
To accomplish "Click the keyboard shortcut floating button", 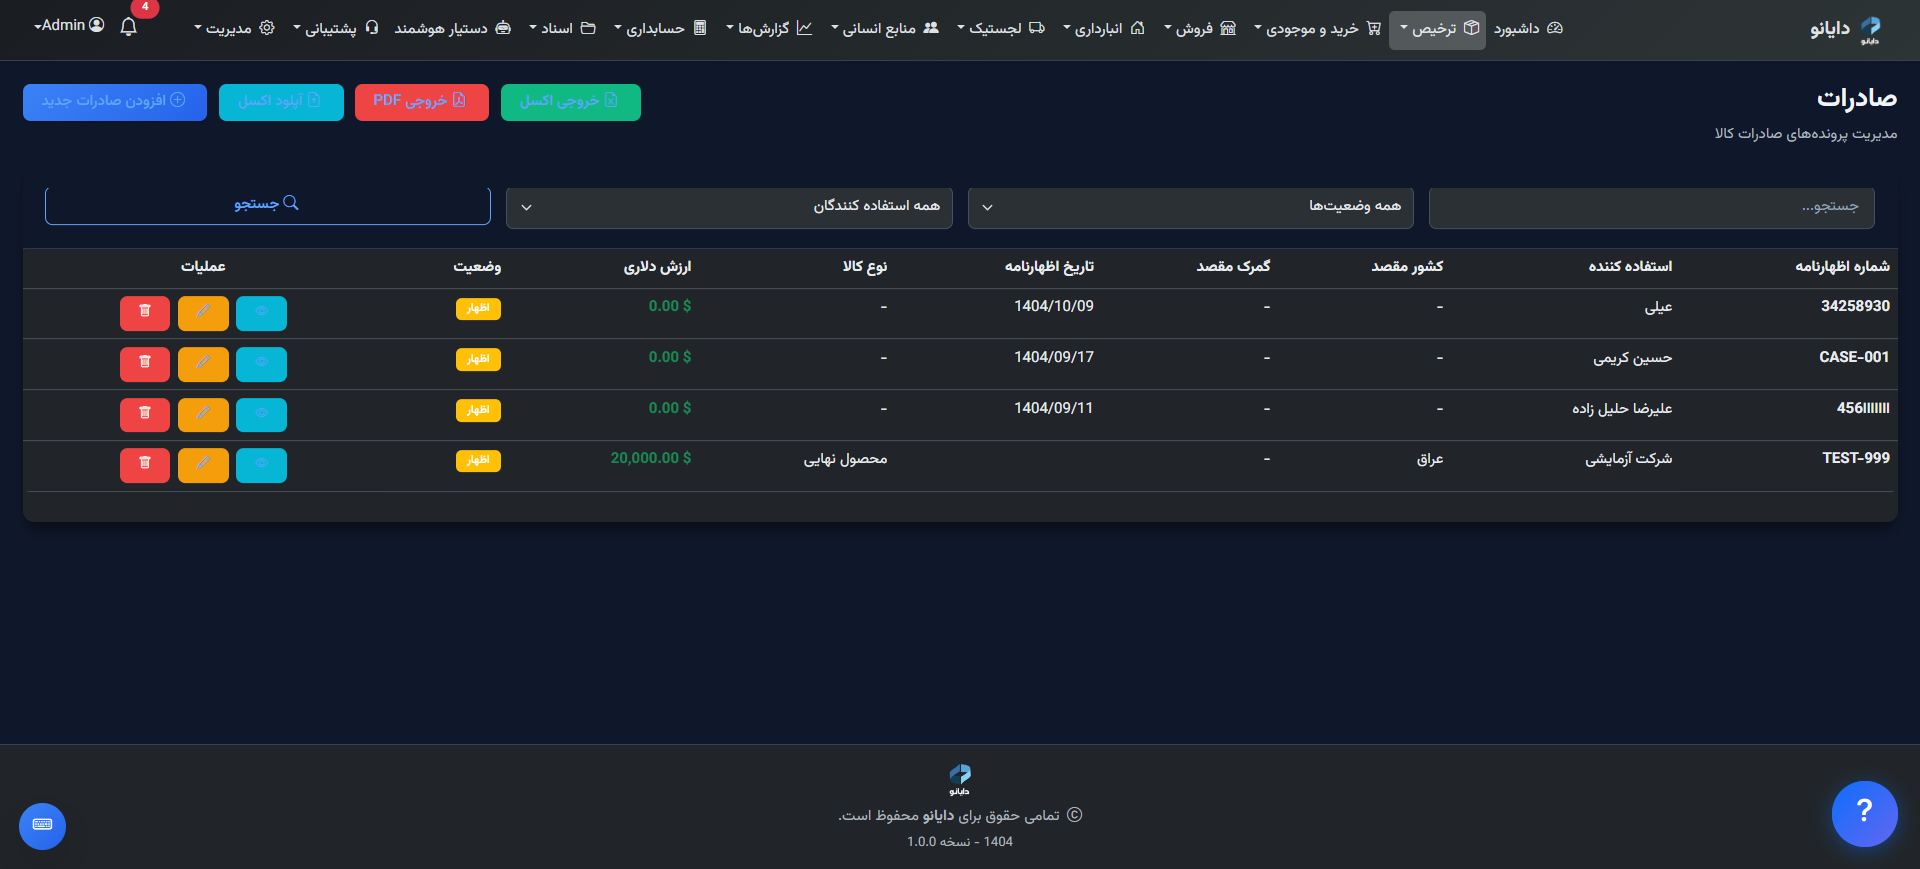I will tap(42, 826).
